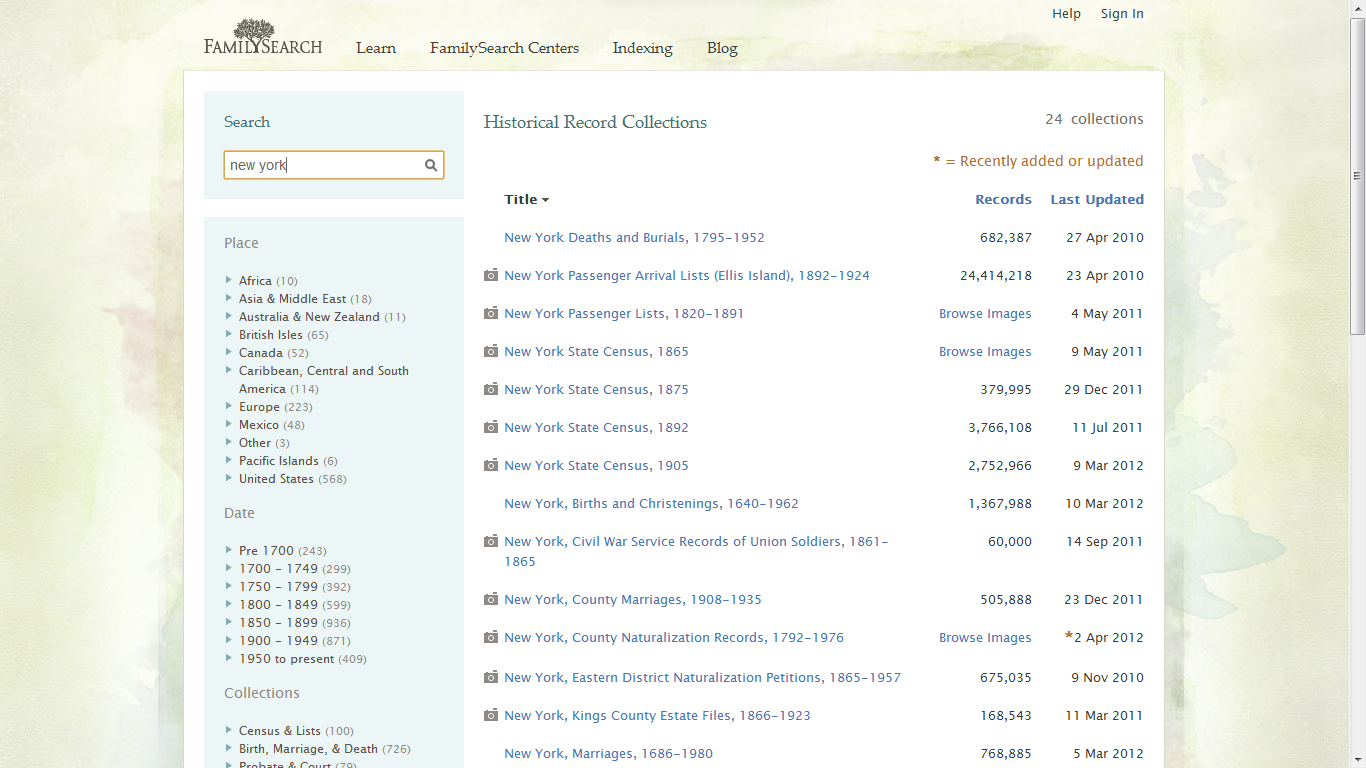Expand the 1800 - 1849 date filter

(x=229, y=604)
